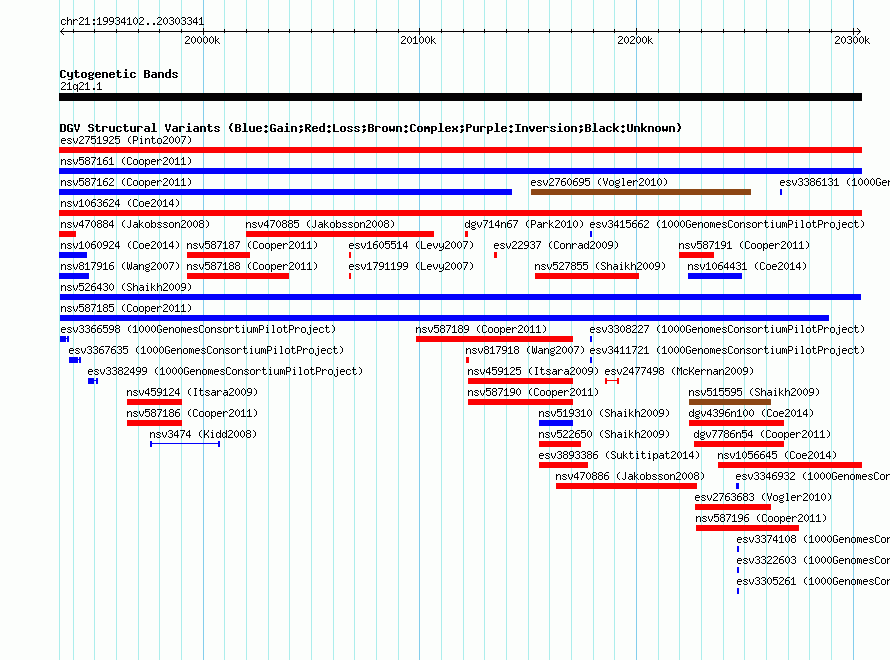Viewport: 890px width, 660px height.
Task: Click the black 21q21.1 cytogenetic band
Action: point(460,97)
